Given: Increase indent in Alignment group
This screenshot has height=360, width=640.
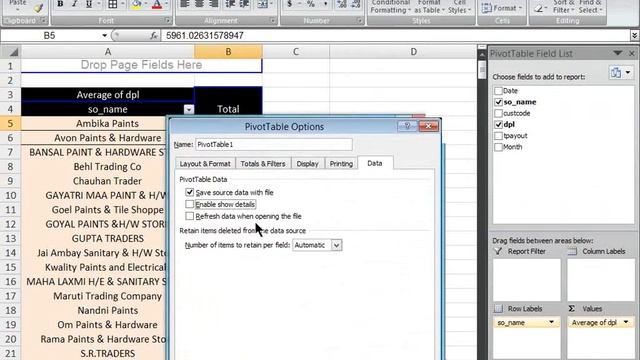Looking at the screenshot, I should 244,4.
